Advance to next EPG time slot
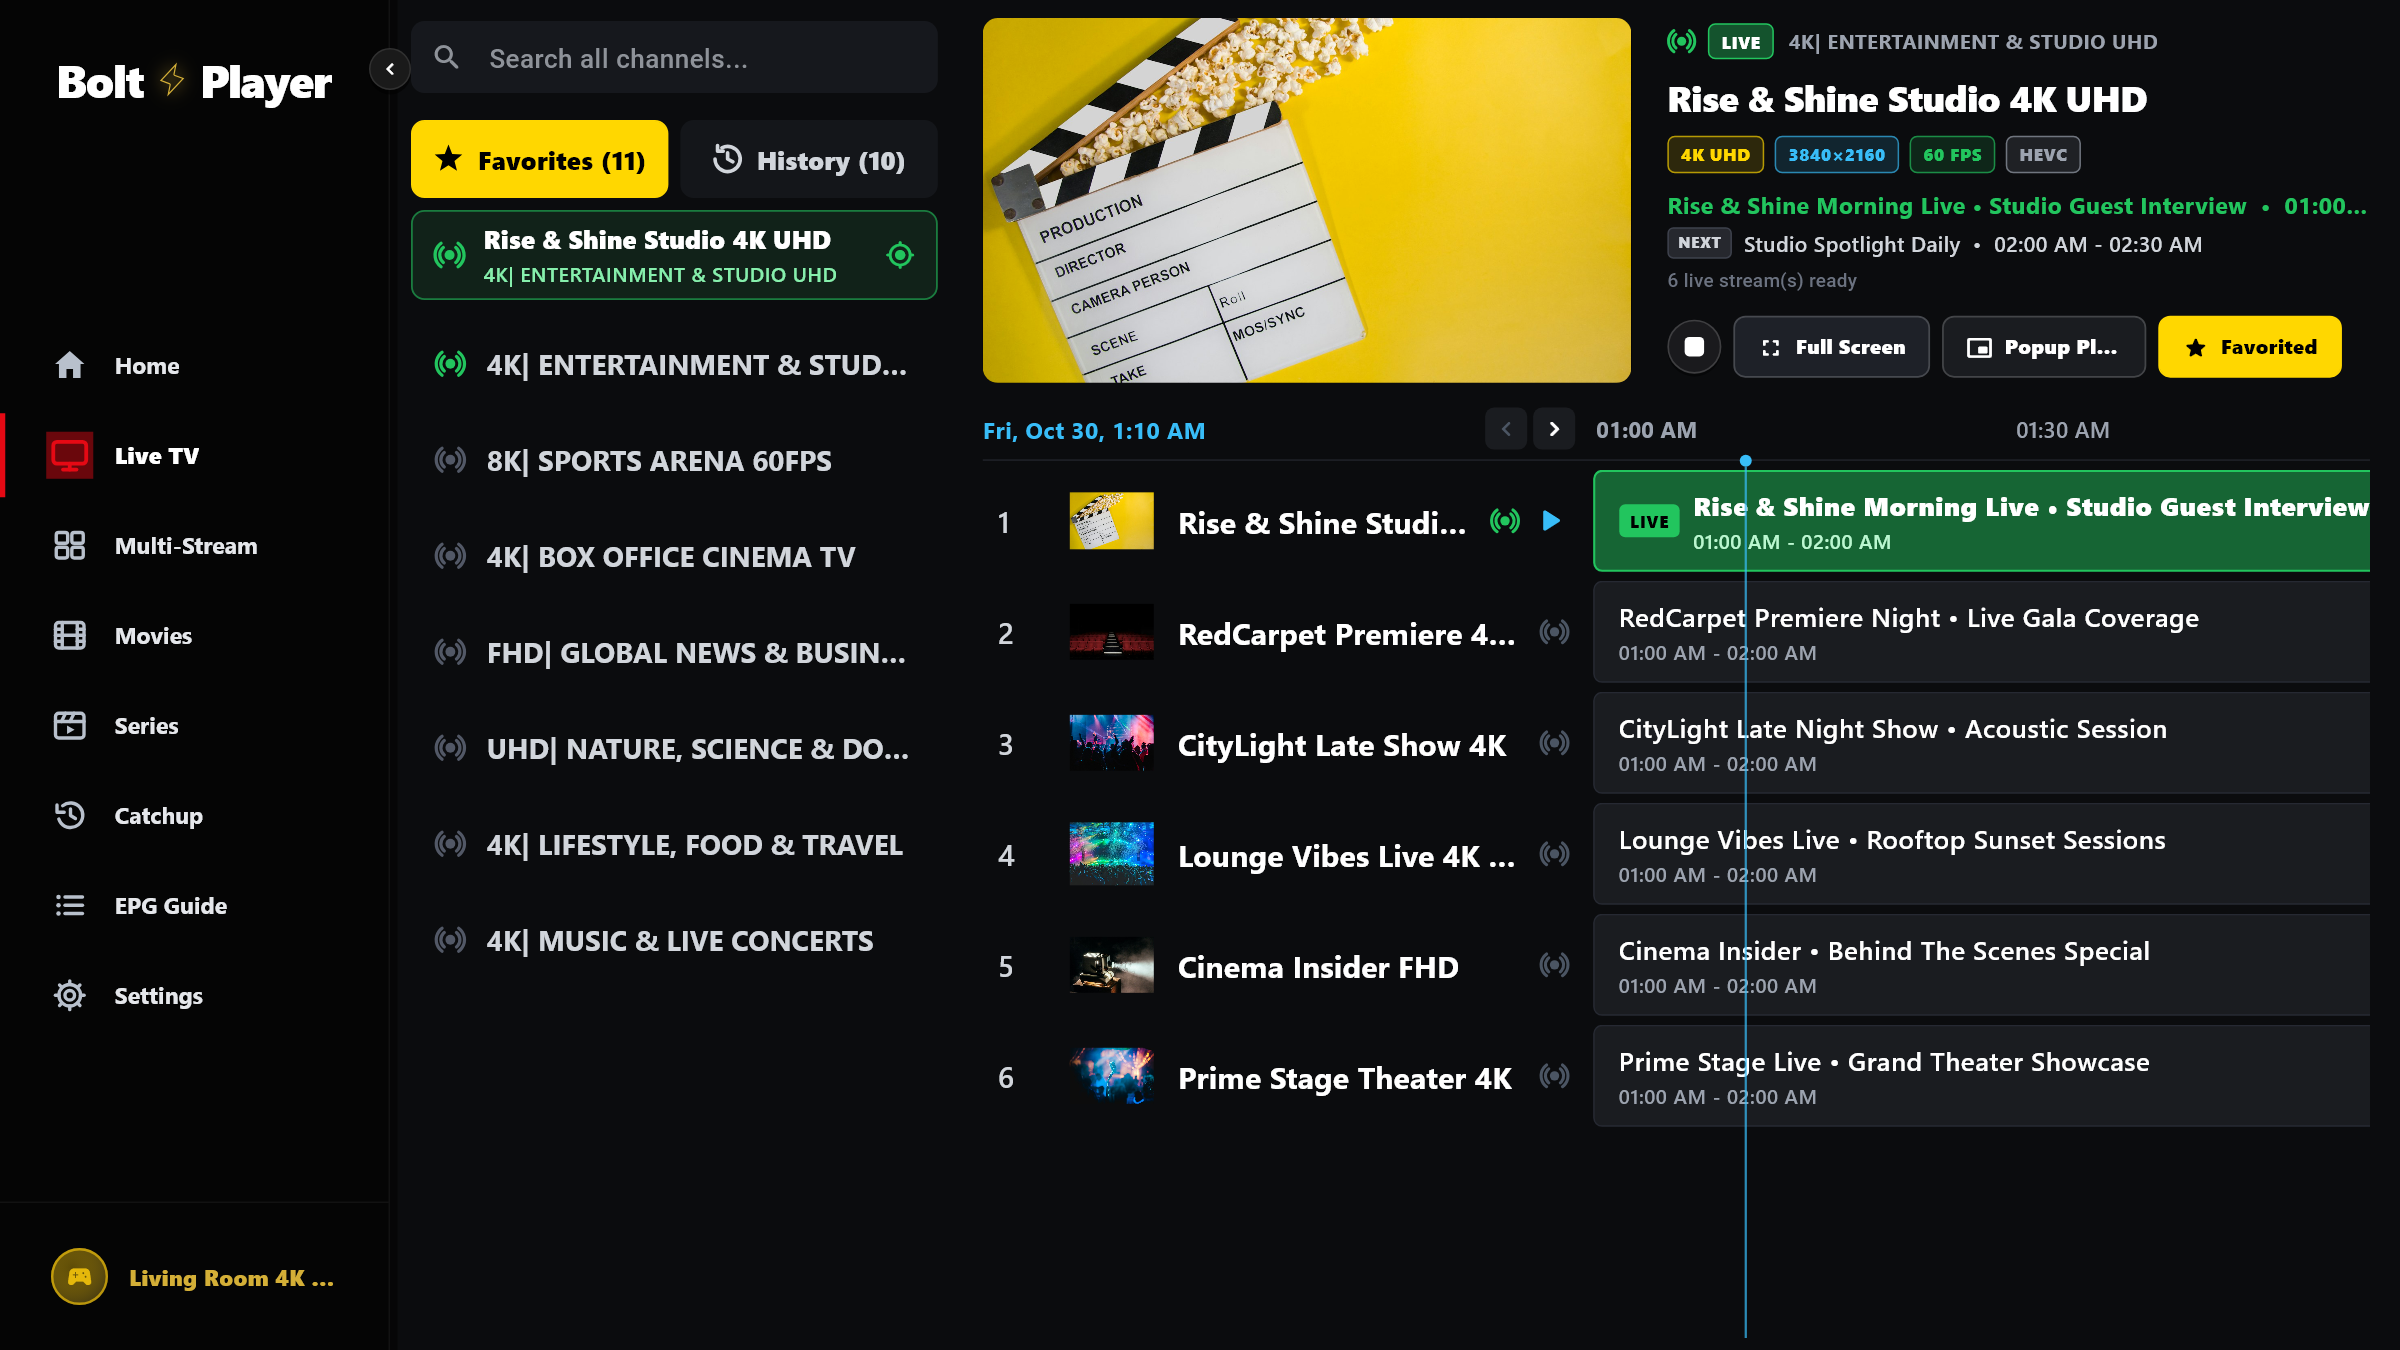The image size is (2400, 1350). pos(1554,429)
